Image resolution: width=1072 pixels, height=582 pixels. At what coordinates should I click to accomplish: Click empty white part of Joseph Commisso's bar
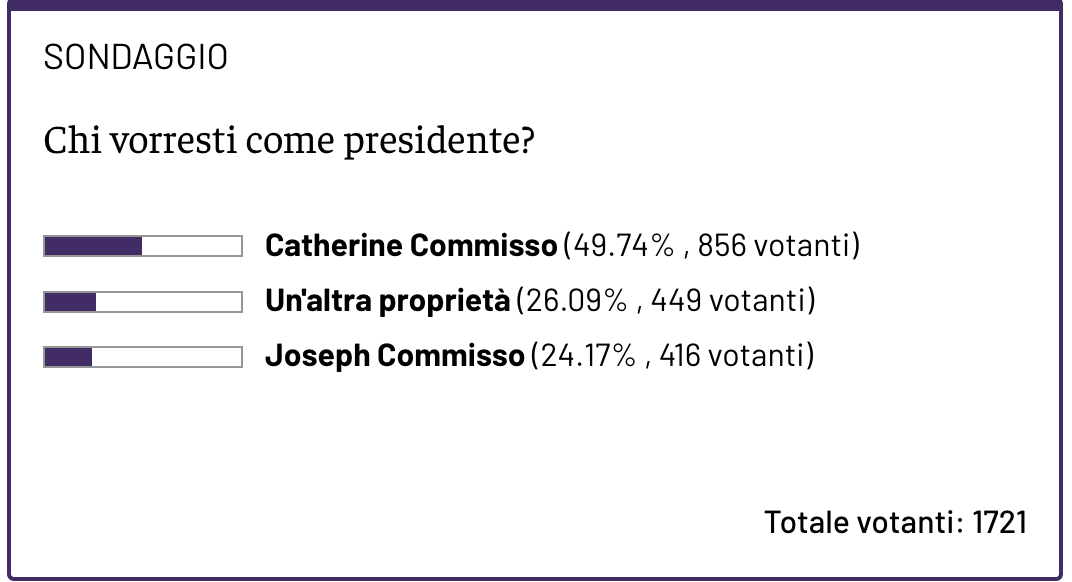166,356
